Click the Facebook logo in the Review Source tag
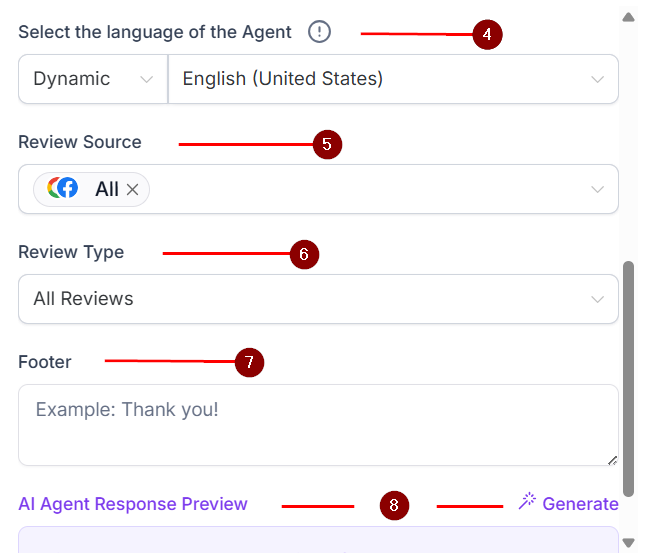 point(69,188)
